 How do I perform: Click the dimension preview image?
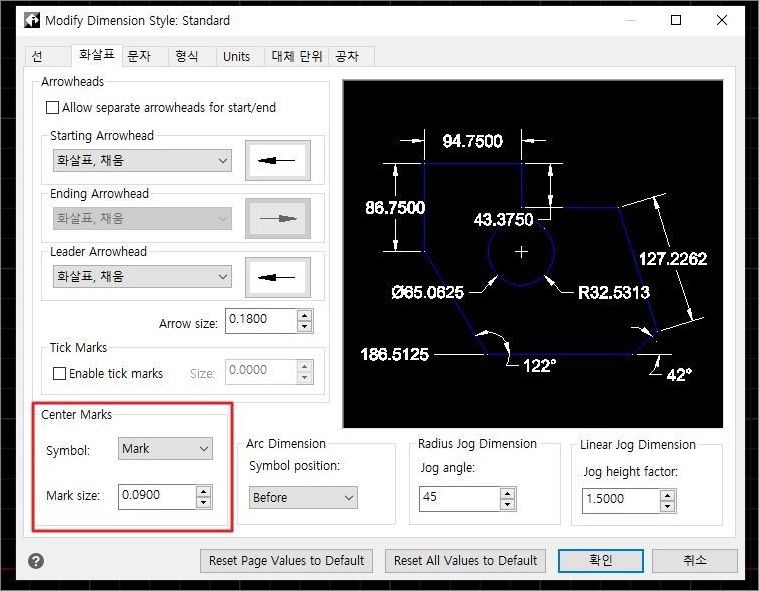pyautogui.click(x=533, y=254)
